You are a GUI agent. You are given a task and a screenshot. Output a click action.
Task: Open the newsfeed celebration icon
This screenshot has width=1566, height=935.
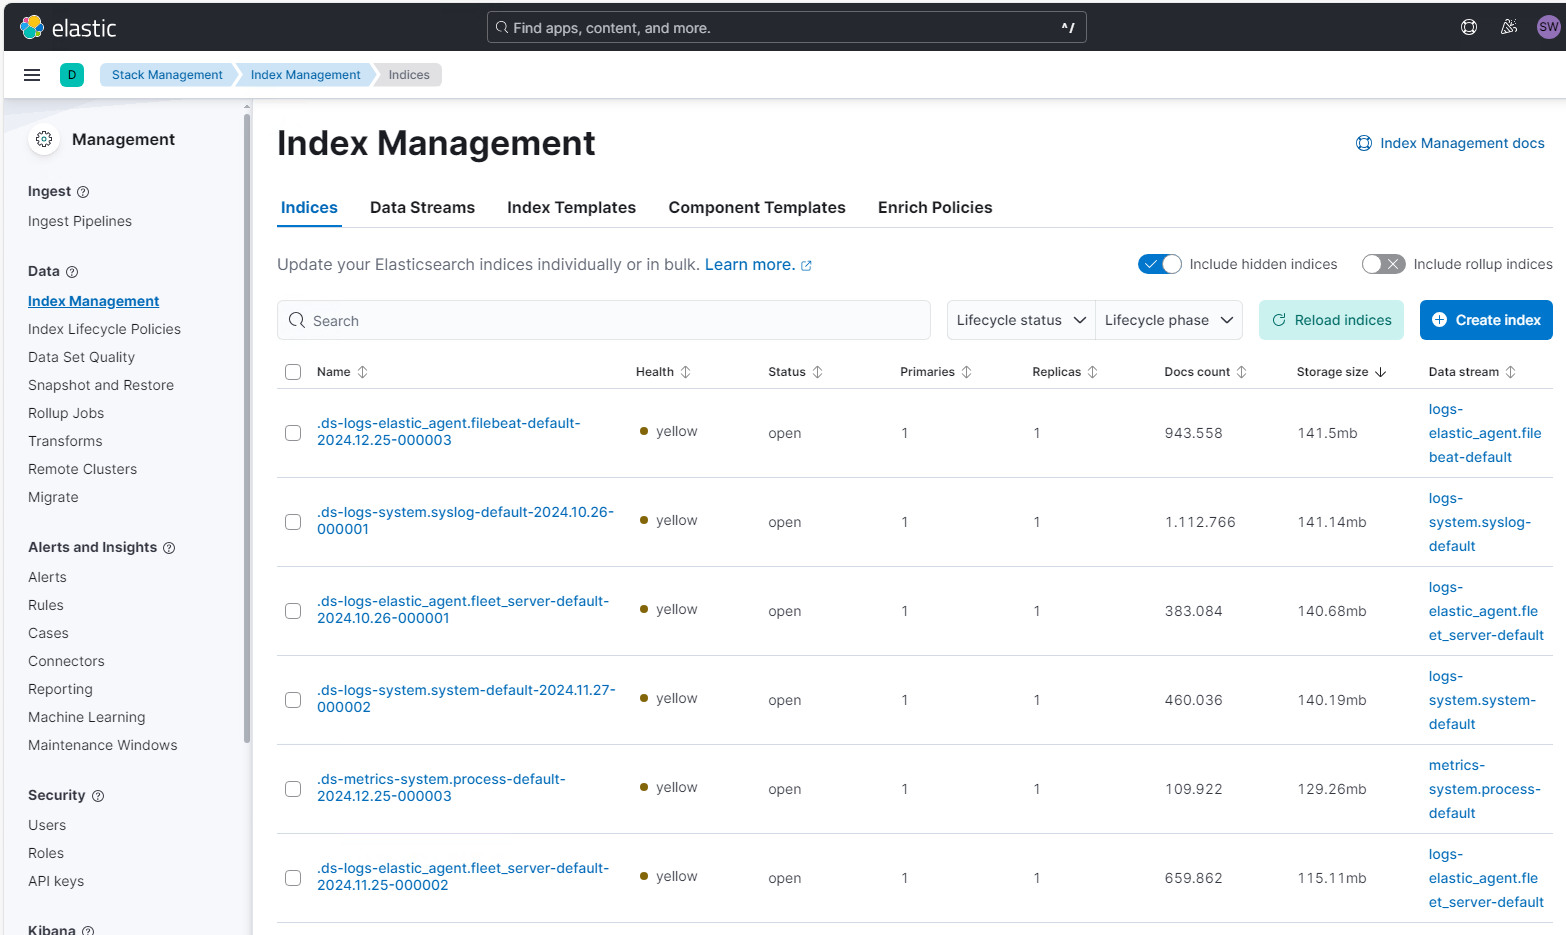[1509, 27]
